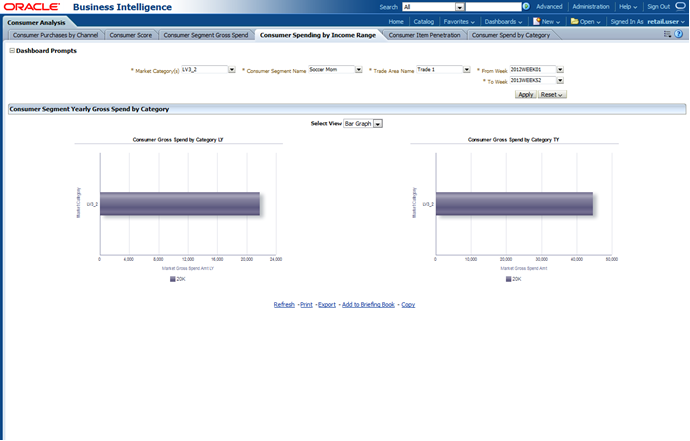Open the To Week dropdown
The image size is (690, 441).
click(560, 81)
